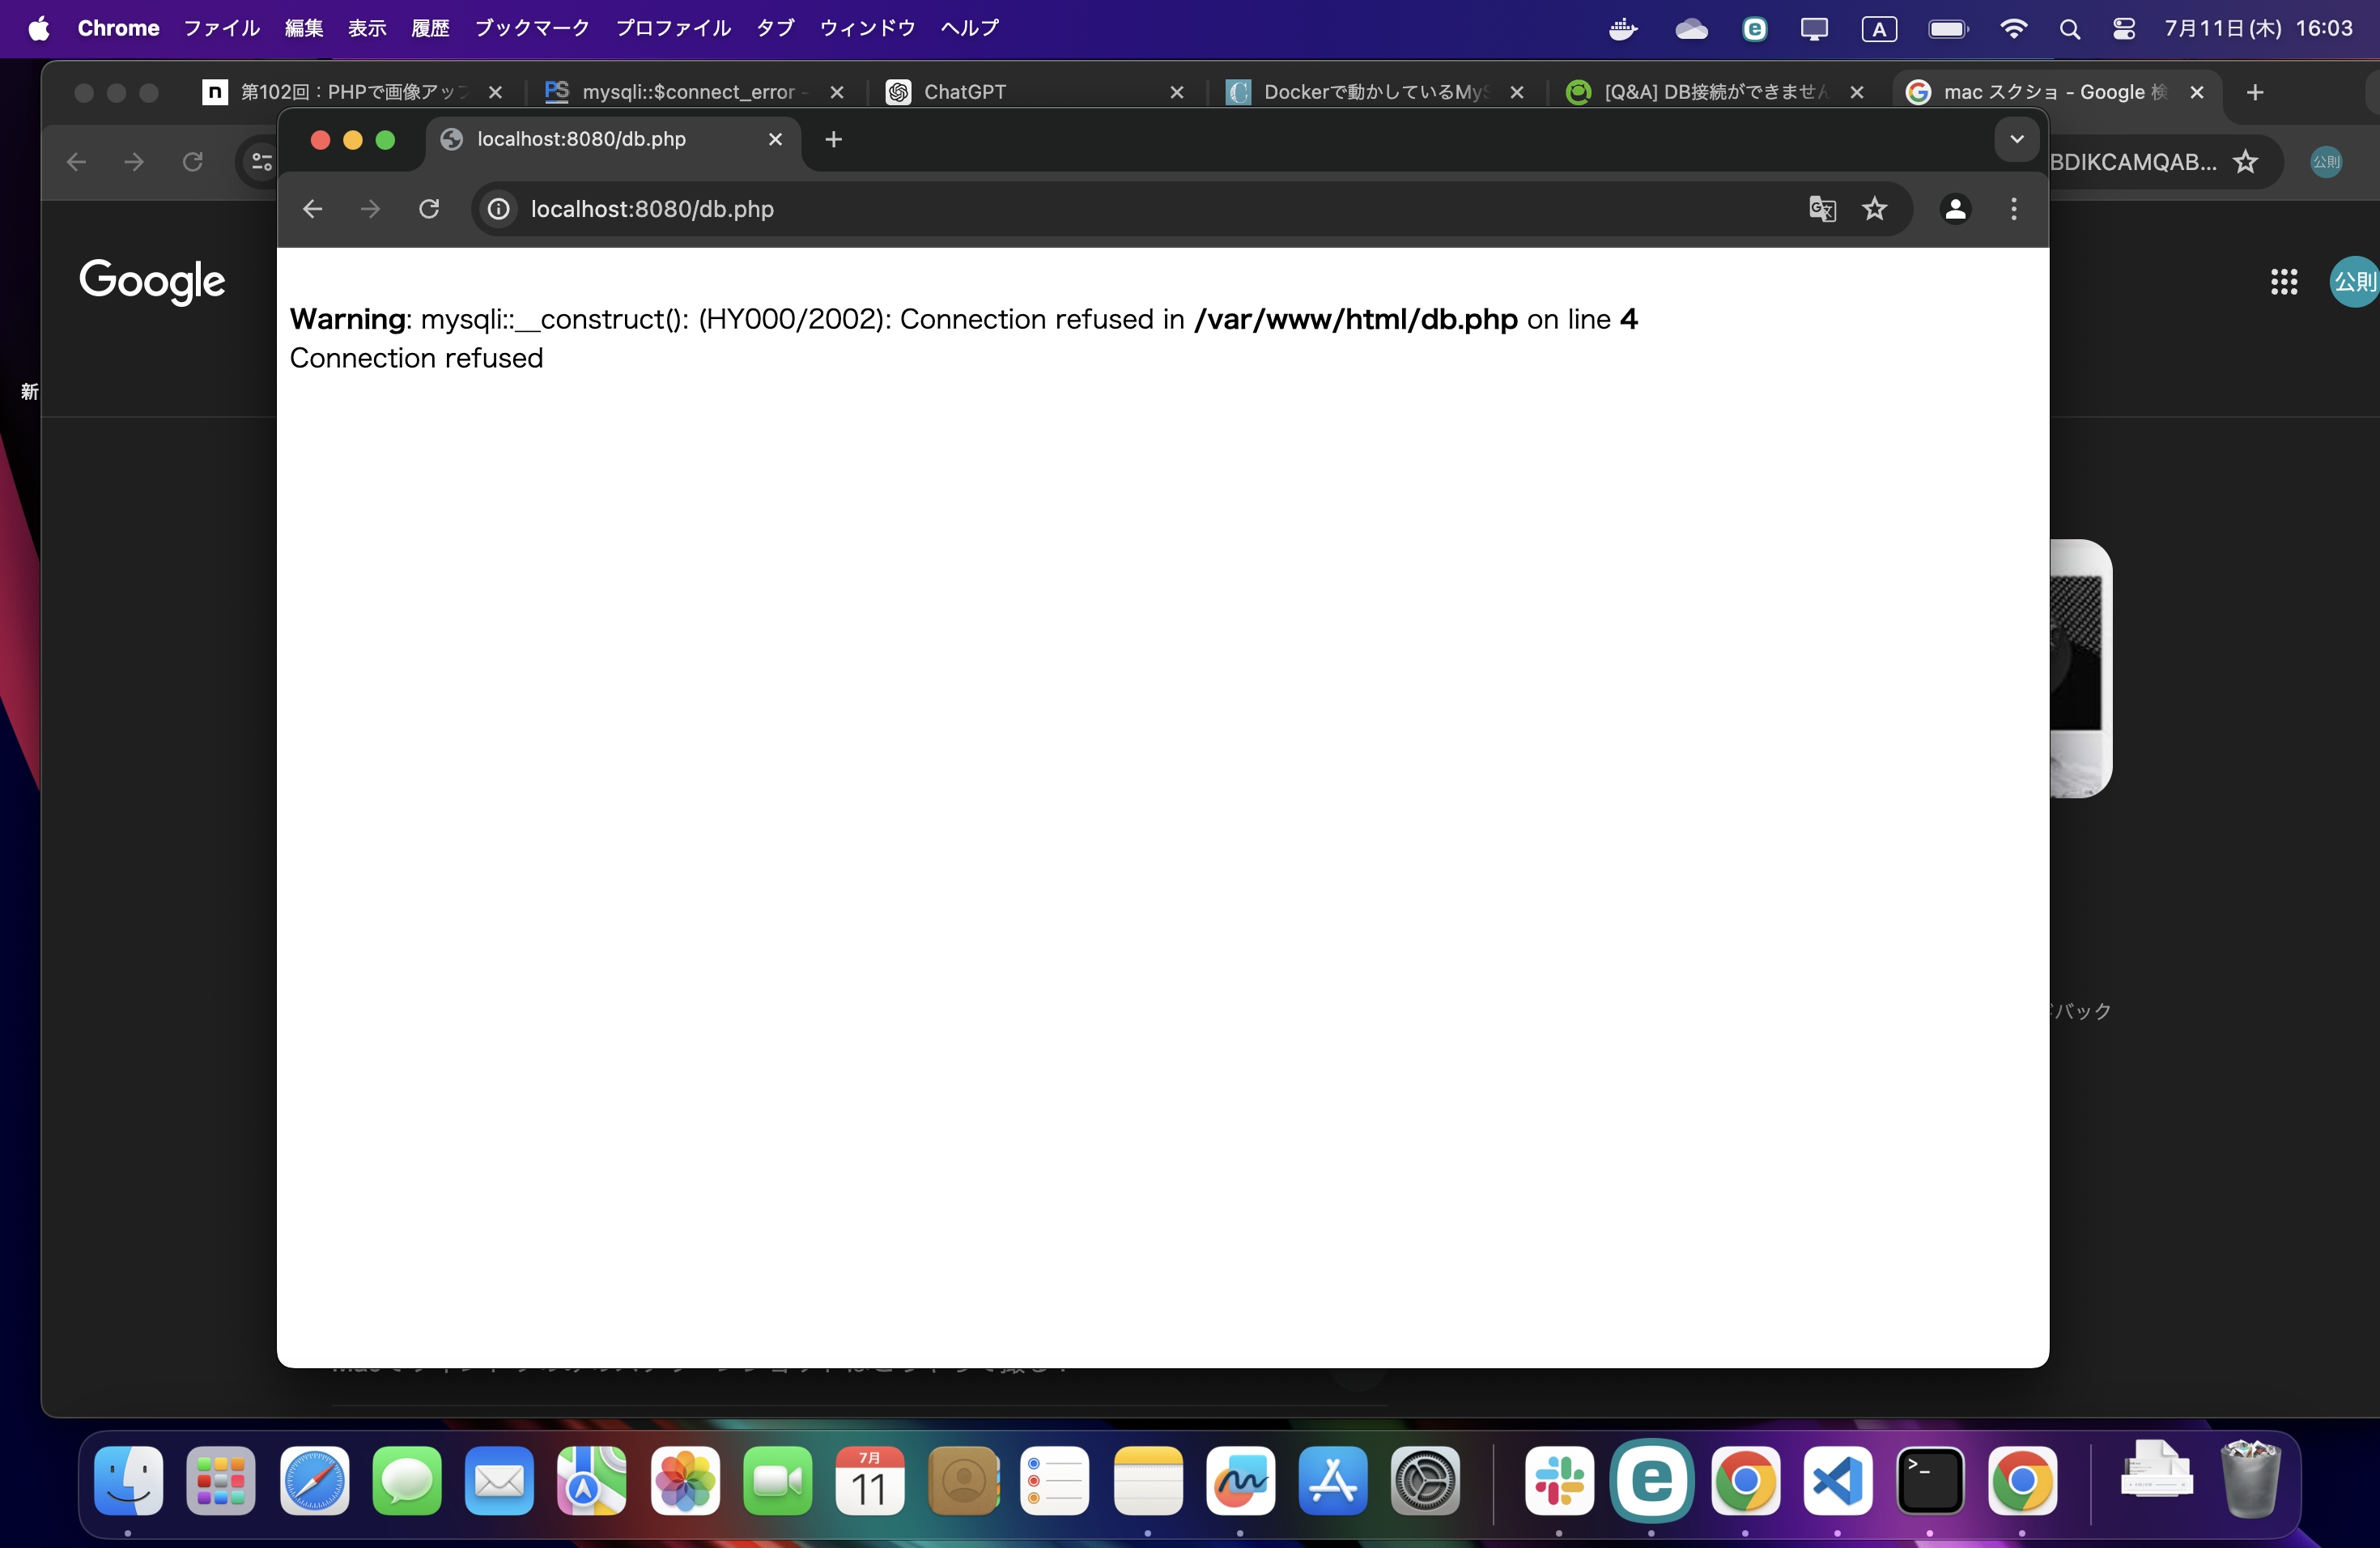This screenshot has height=1548, width=2380.
Task: Open Finder from the Dock
Action: [x=129, y=1480]
